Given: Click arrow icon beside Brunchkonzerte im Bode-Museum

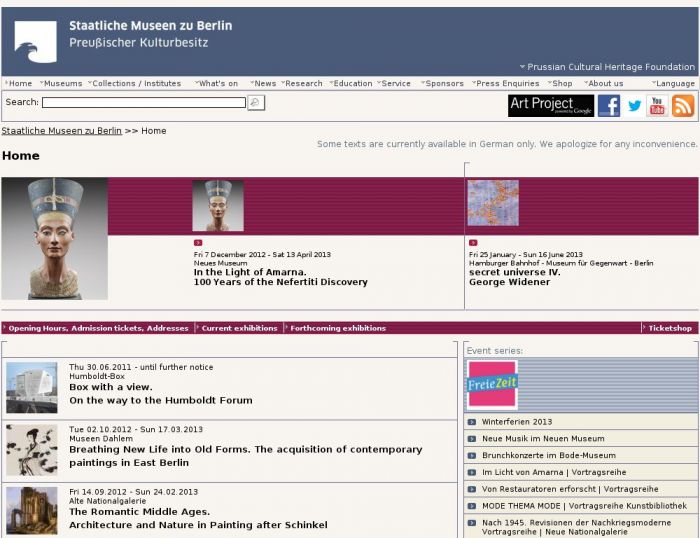Looking at the screenshot, I should (x=471, y=456).
